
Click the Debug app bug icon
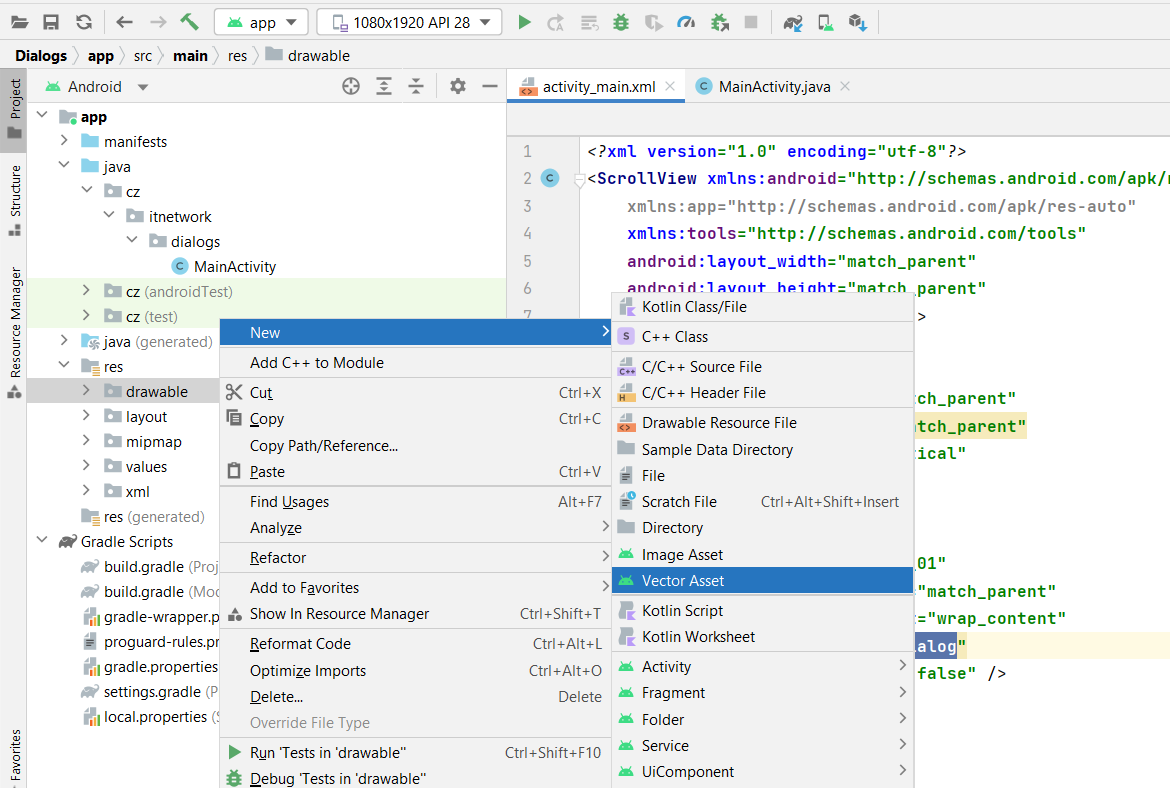point(621,22)
